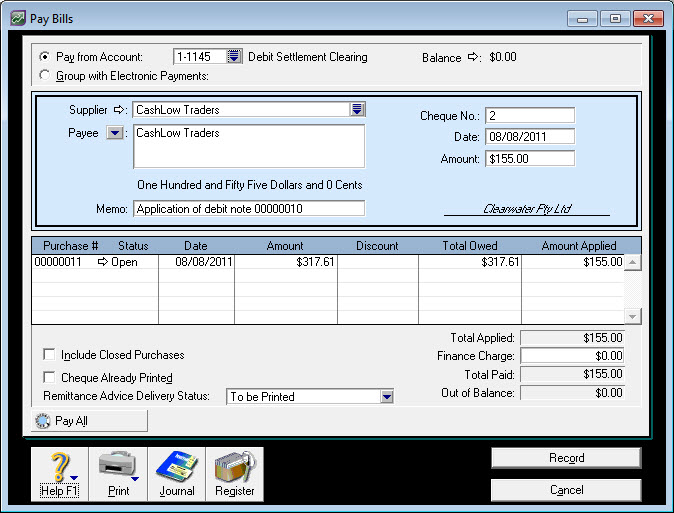Click the Memo text field
Image resolution: width=674 pixels, height=513 pixels.
coord(249,209)
